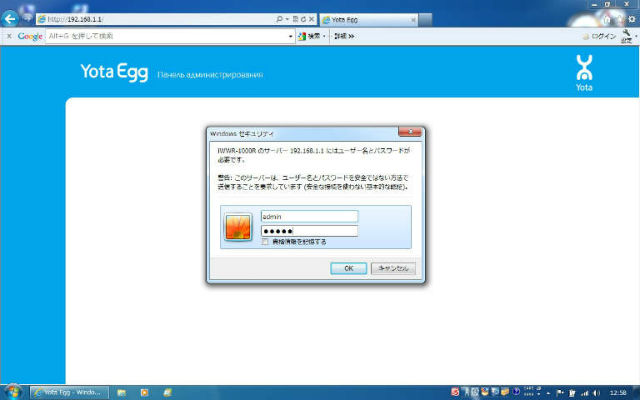The width and height of the screenshot is (640, 400).
Task: Expand the Google toolbar search dropdown
Action: pyautogui.click(x=323, y=36)
